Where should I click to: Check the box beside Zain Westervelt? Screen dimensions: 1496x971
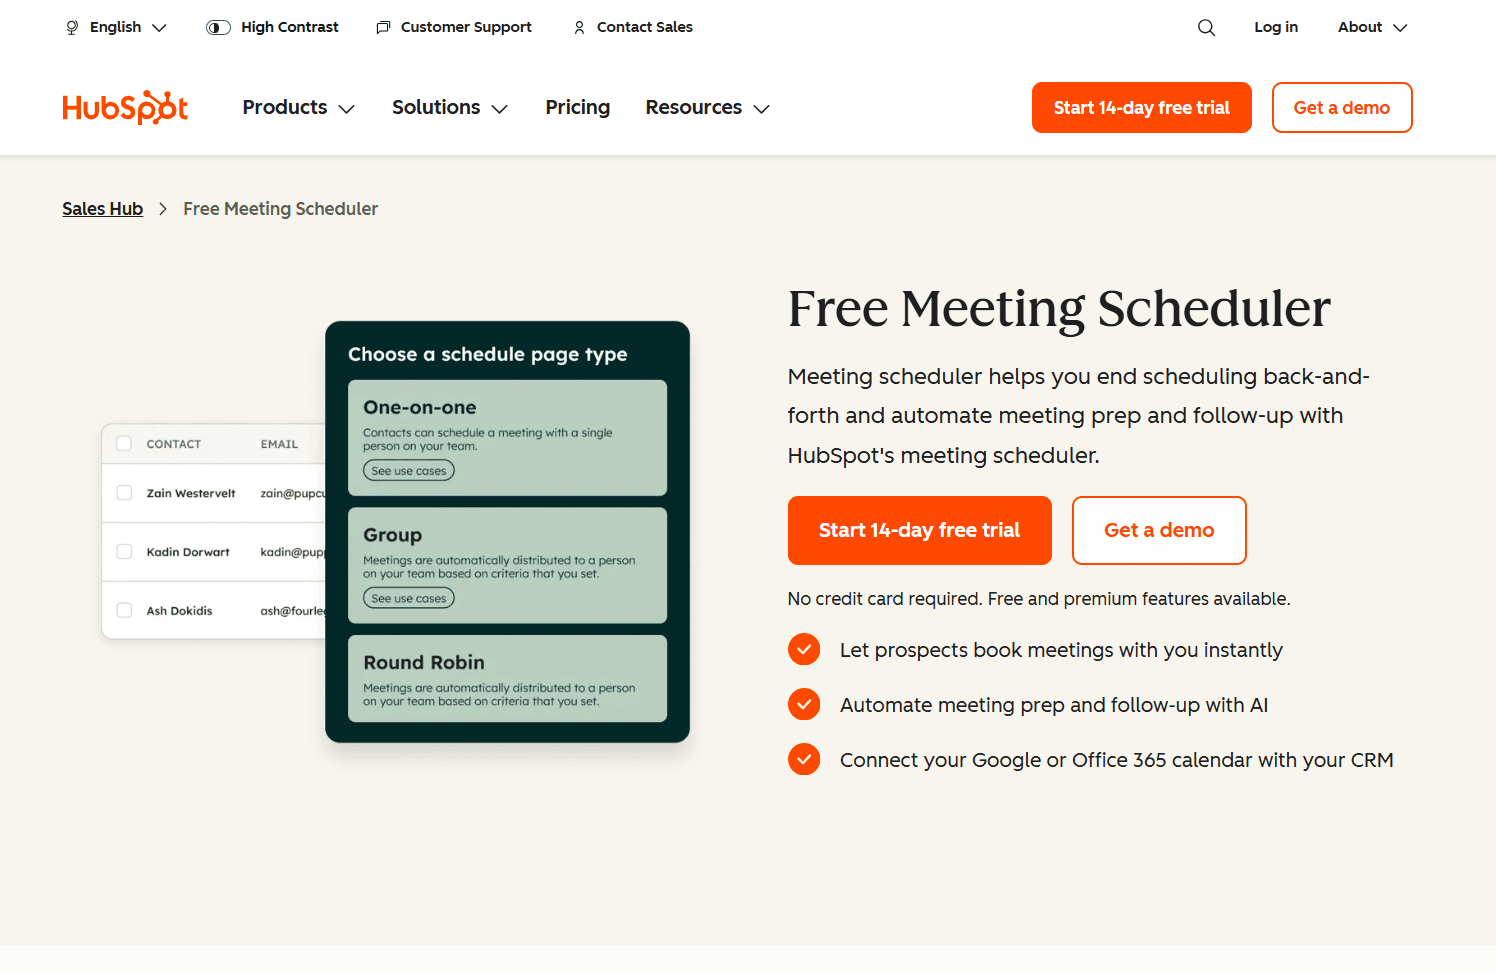pyautogui.click(x=124, y=493)
